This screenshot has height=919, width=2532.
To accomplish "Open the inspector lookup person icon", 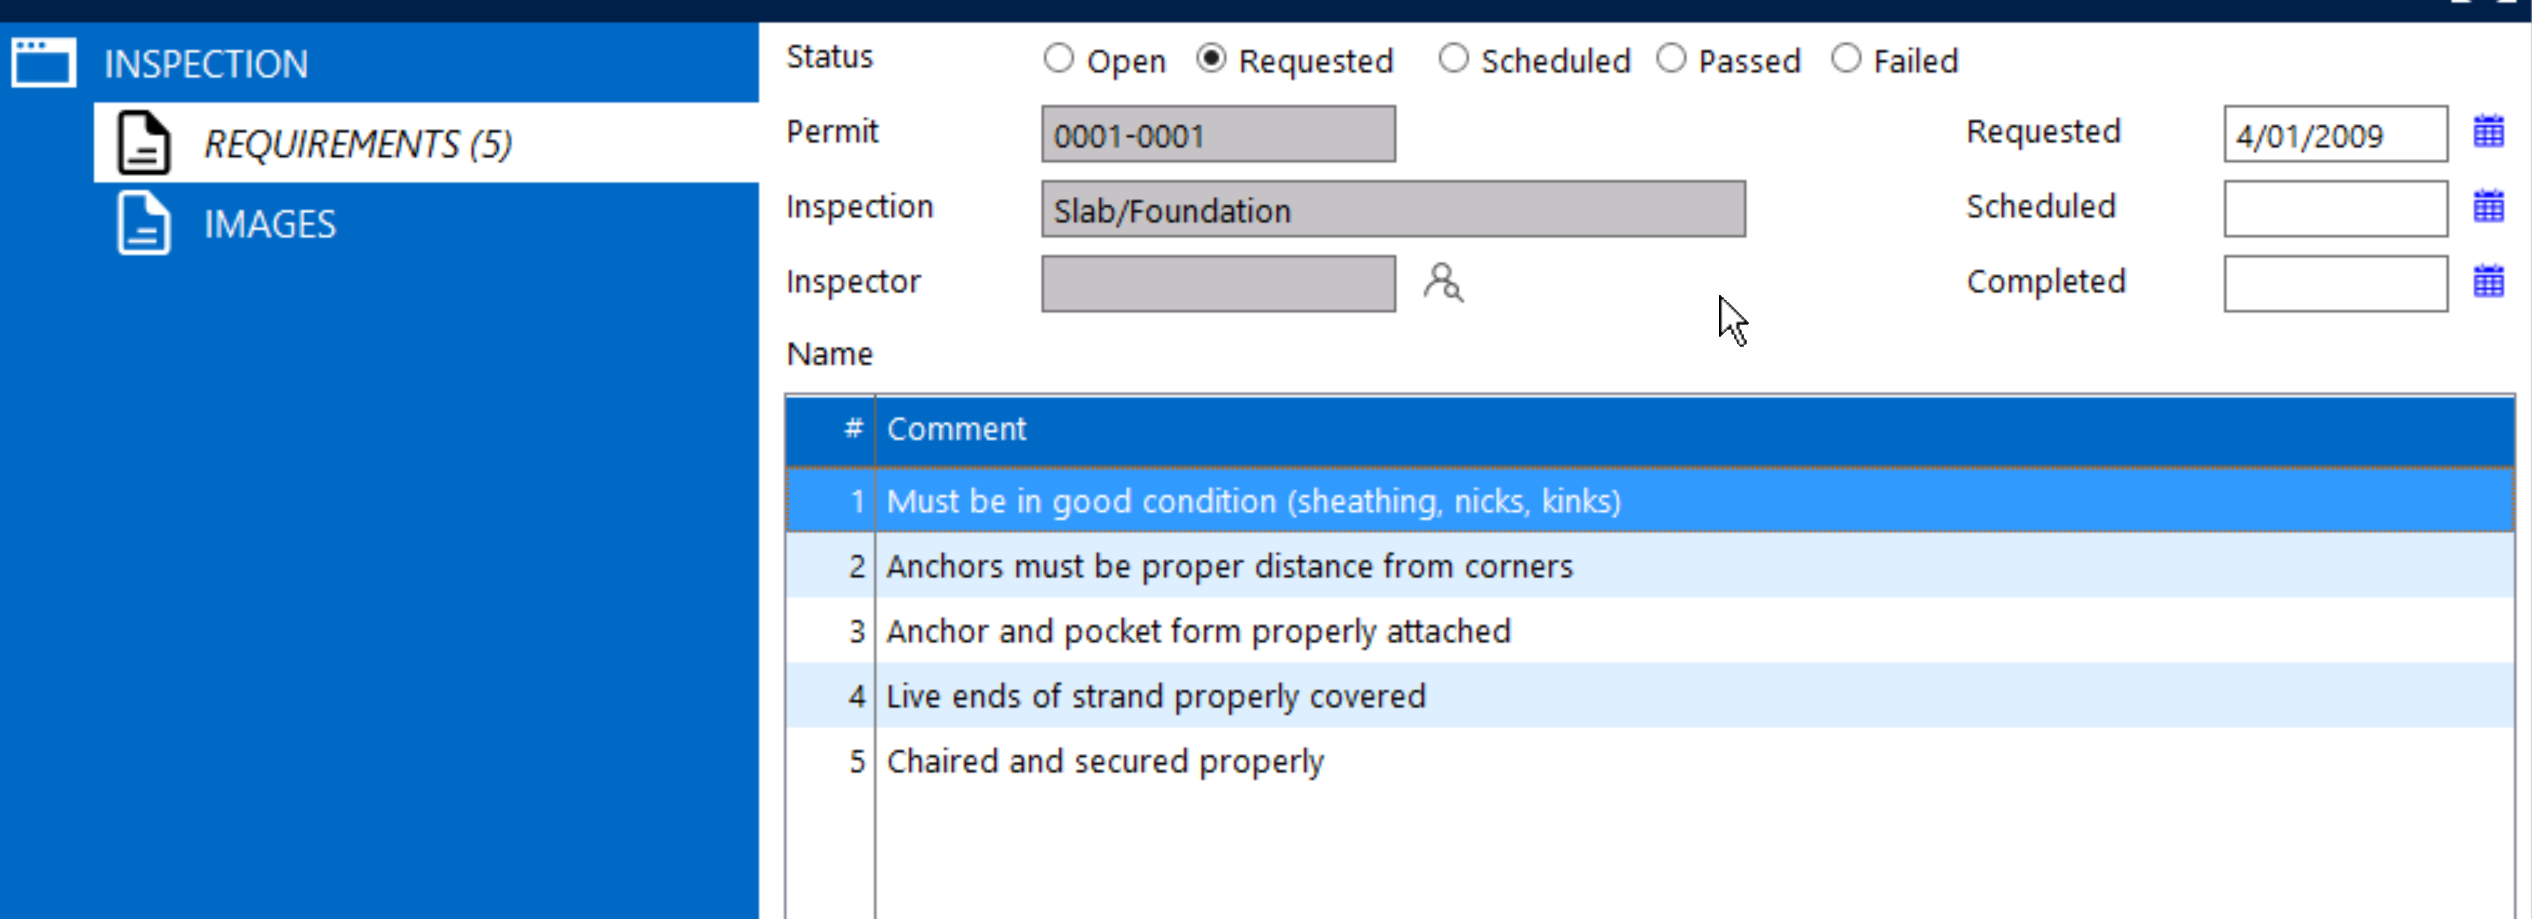I will point(1442,283).
